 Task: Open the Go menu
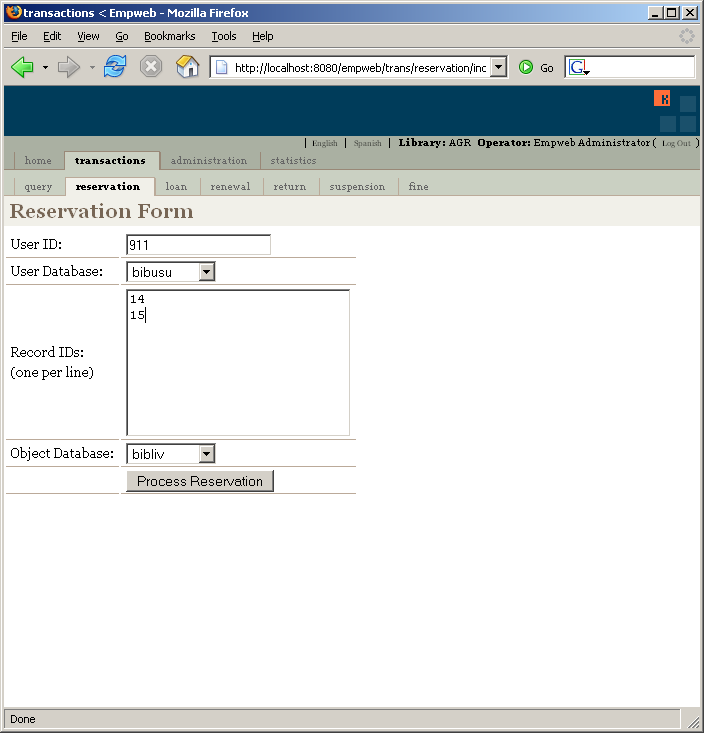click(x=122, y=36)
